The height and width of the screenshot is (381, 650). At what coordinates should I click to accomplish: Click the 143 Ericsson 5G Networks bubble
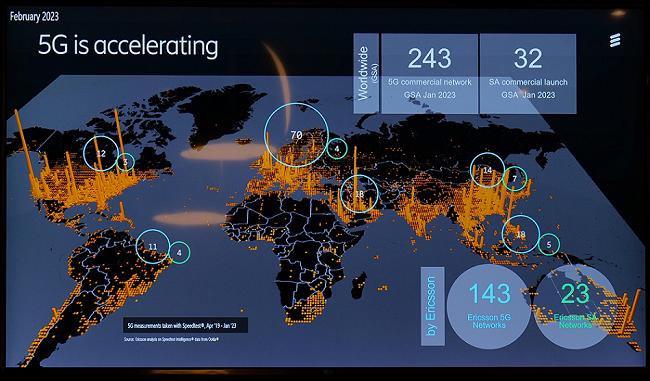tap(489, 306)
